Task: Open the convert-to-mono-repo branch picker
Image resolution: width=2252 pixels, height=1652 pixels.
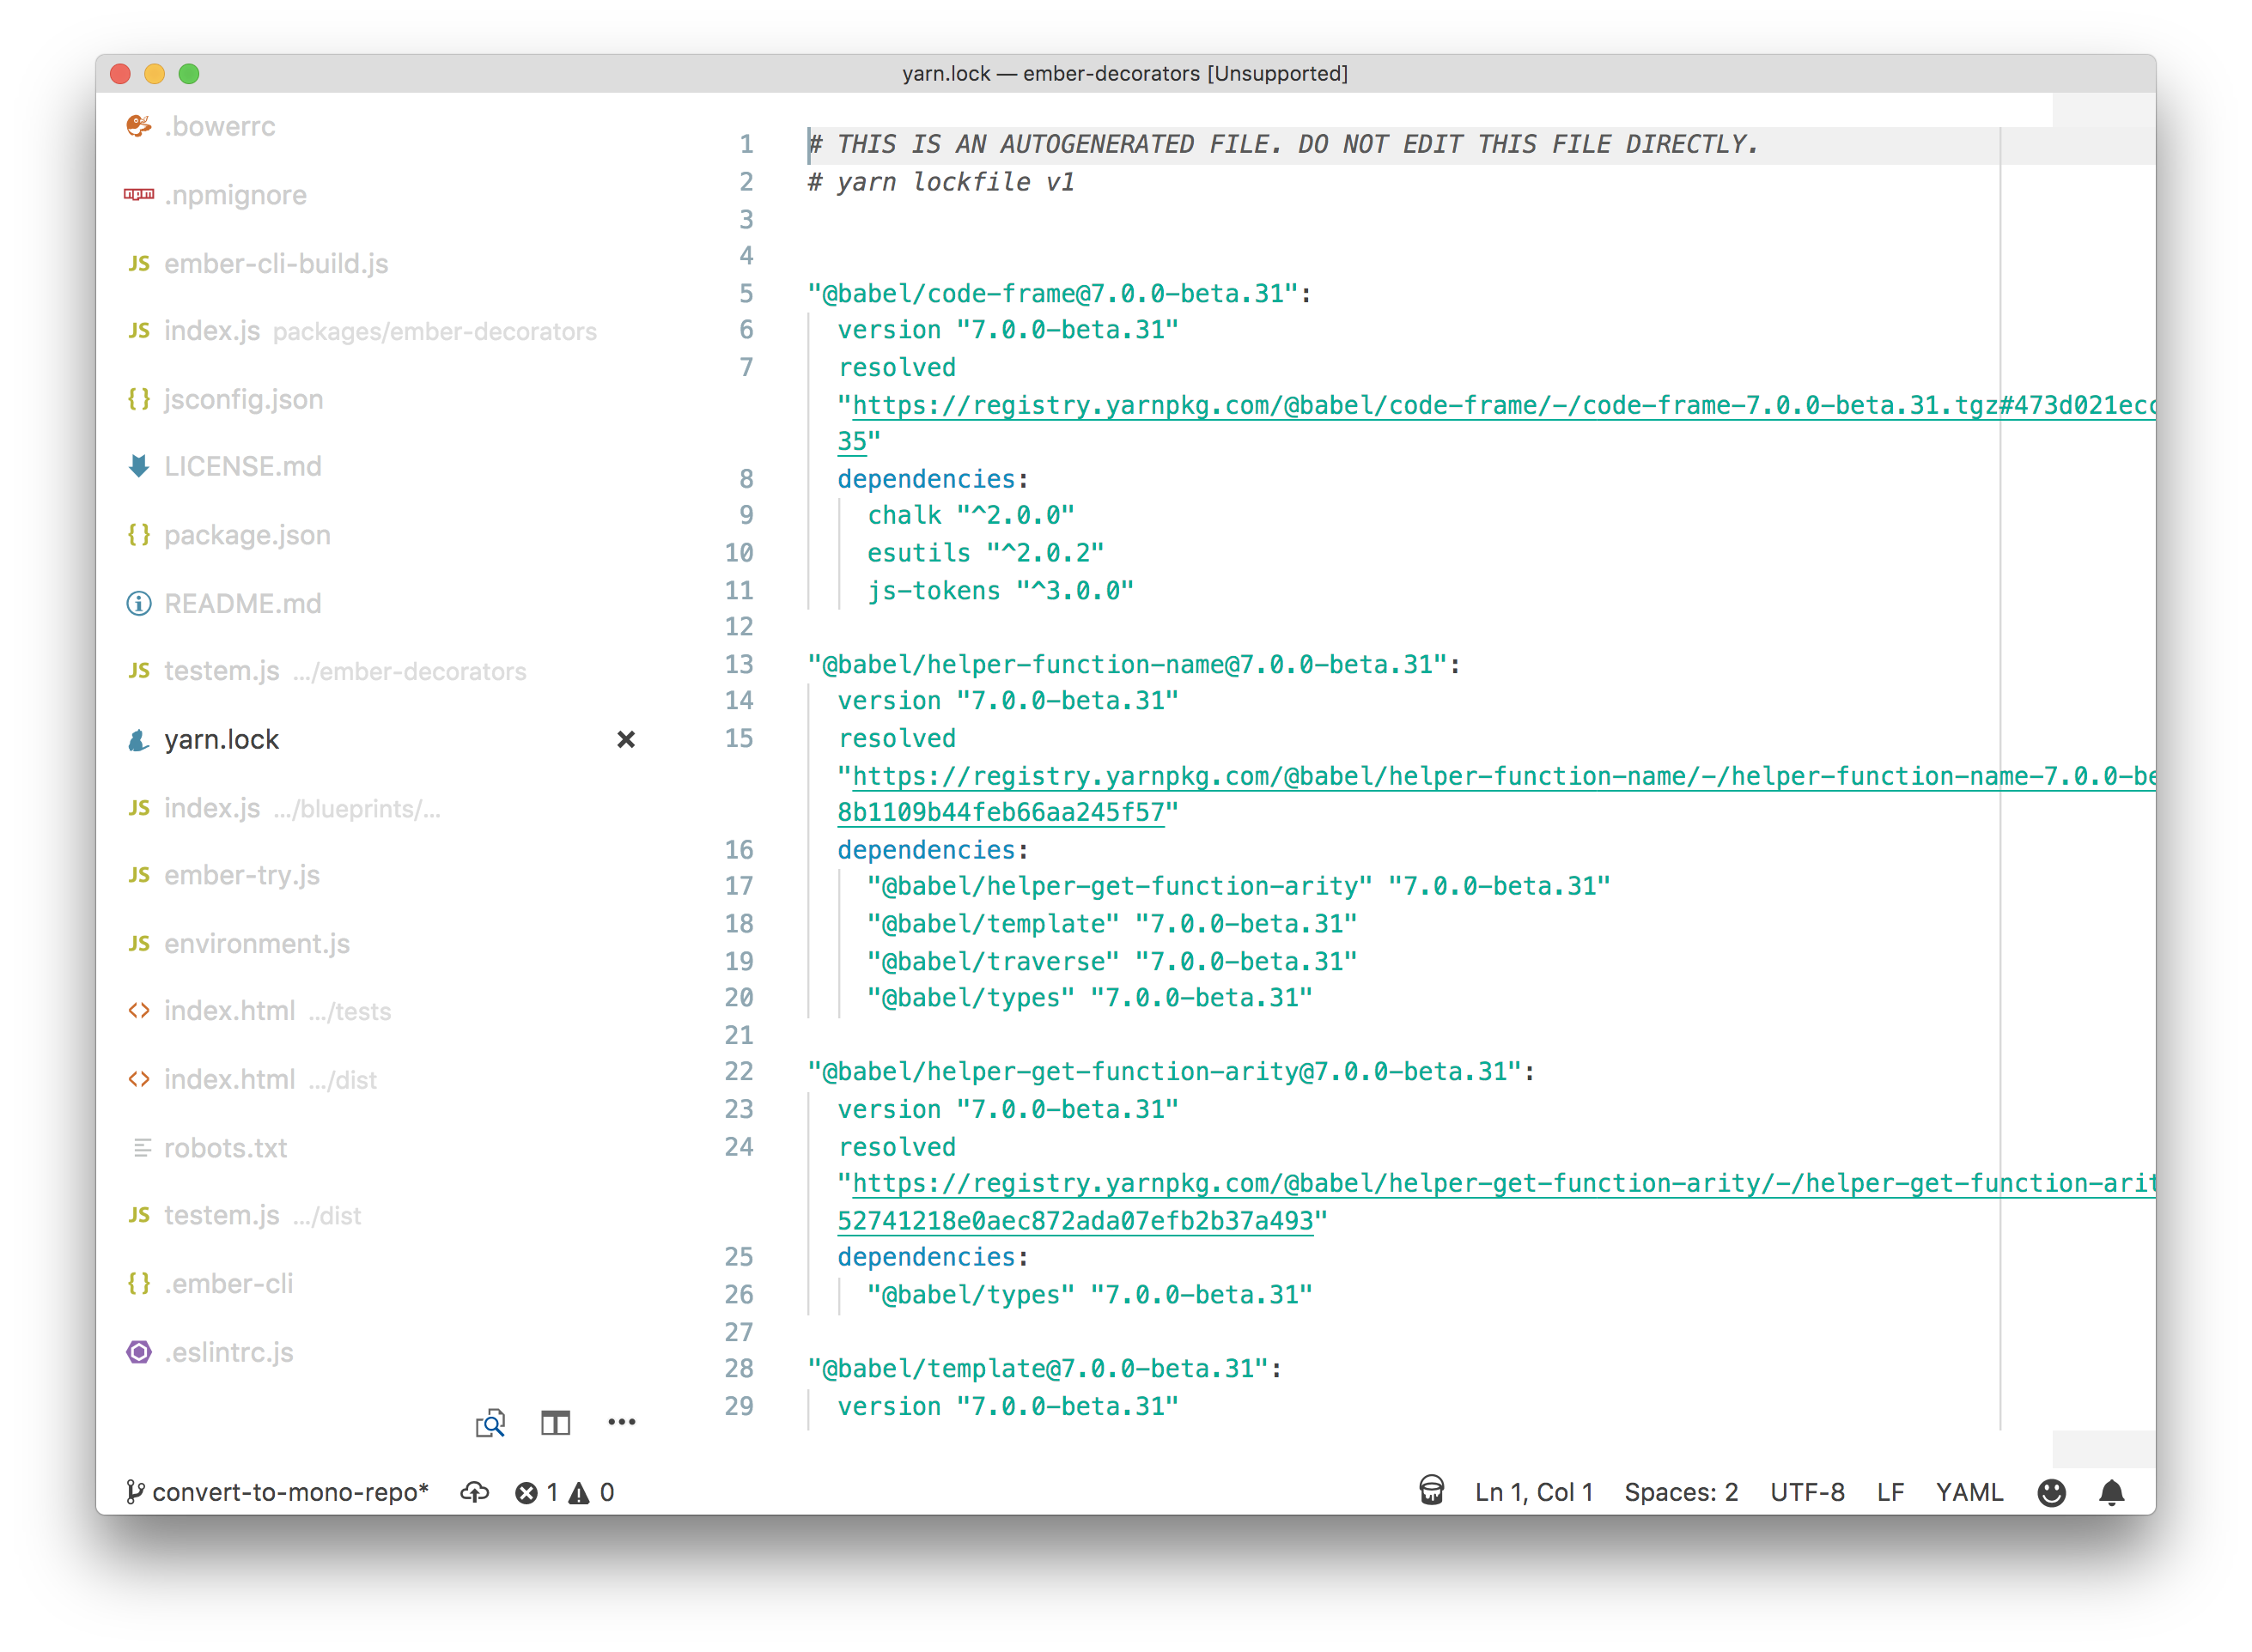Action: pyautogui.click(x=278, y=1492)
